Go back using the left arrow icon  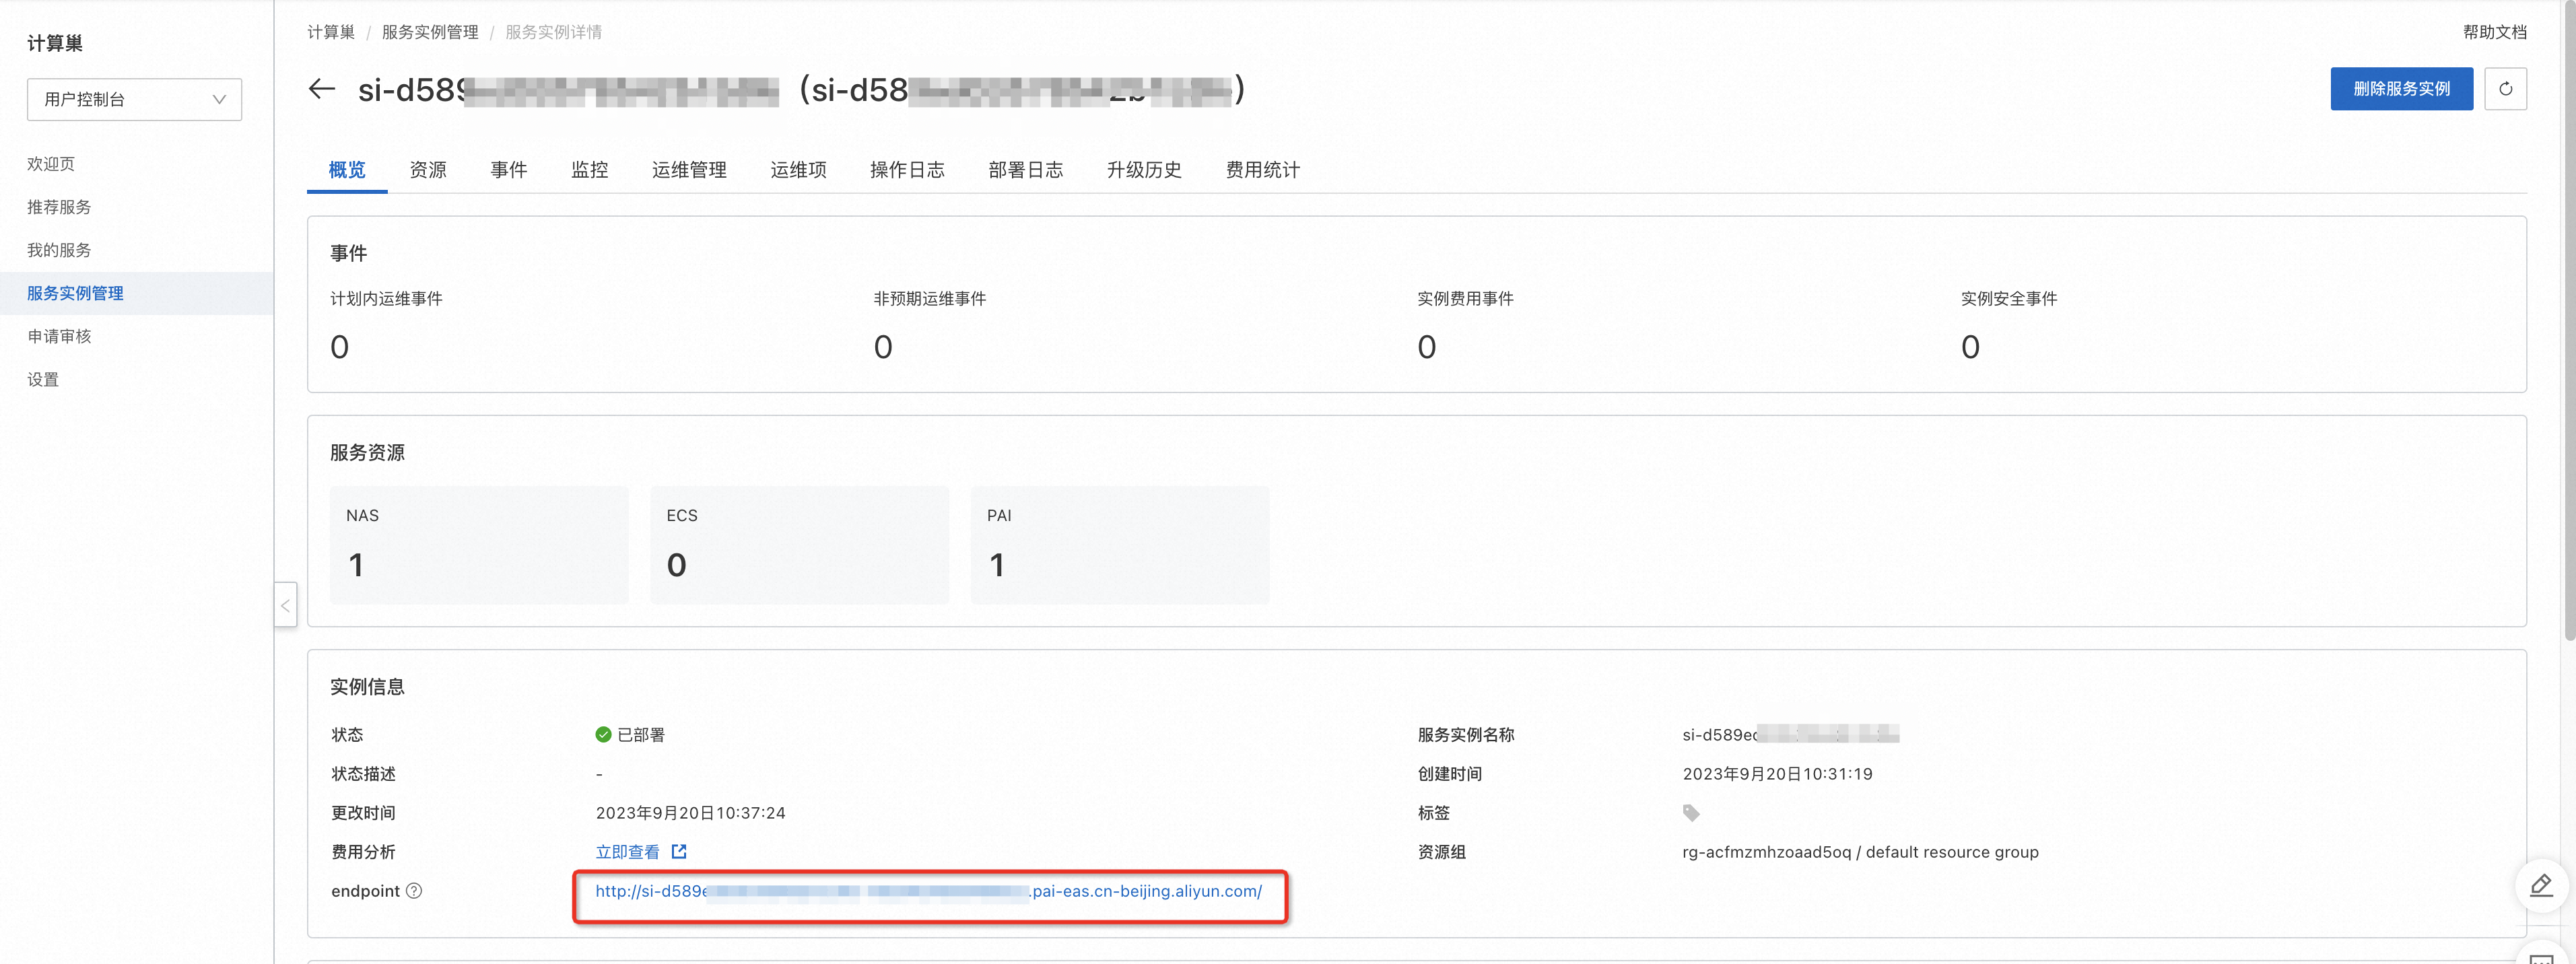click(x=321, y=89)
